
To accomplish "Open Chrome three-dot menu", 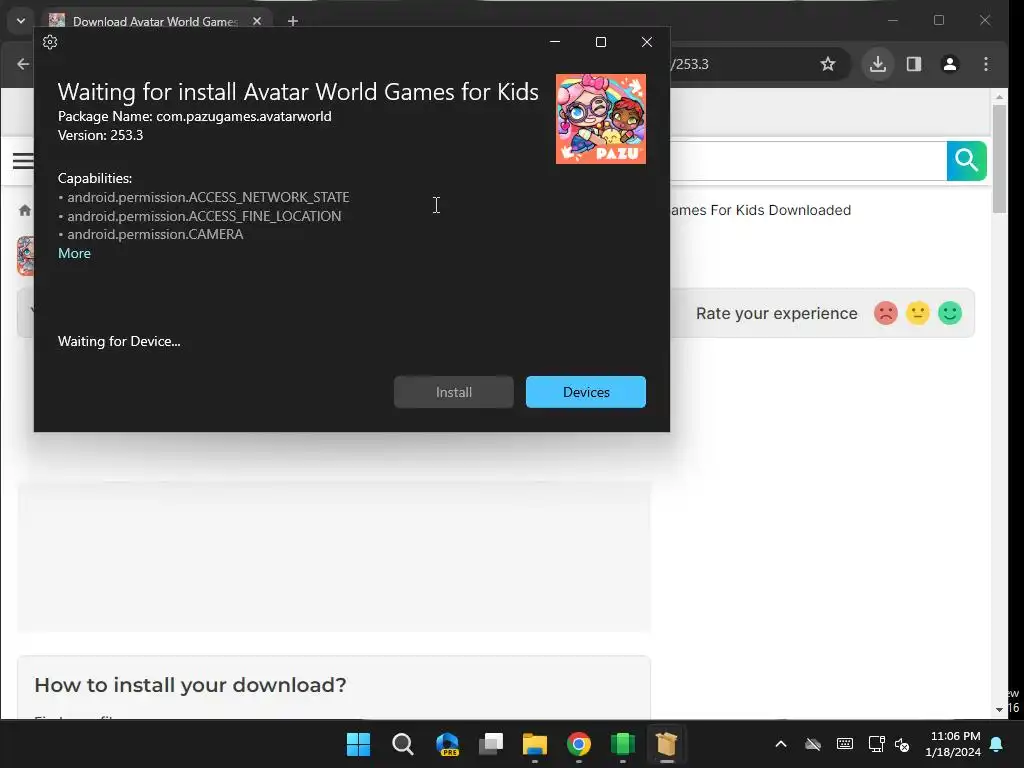I will 986,64.
